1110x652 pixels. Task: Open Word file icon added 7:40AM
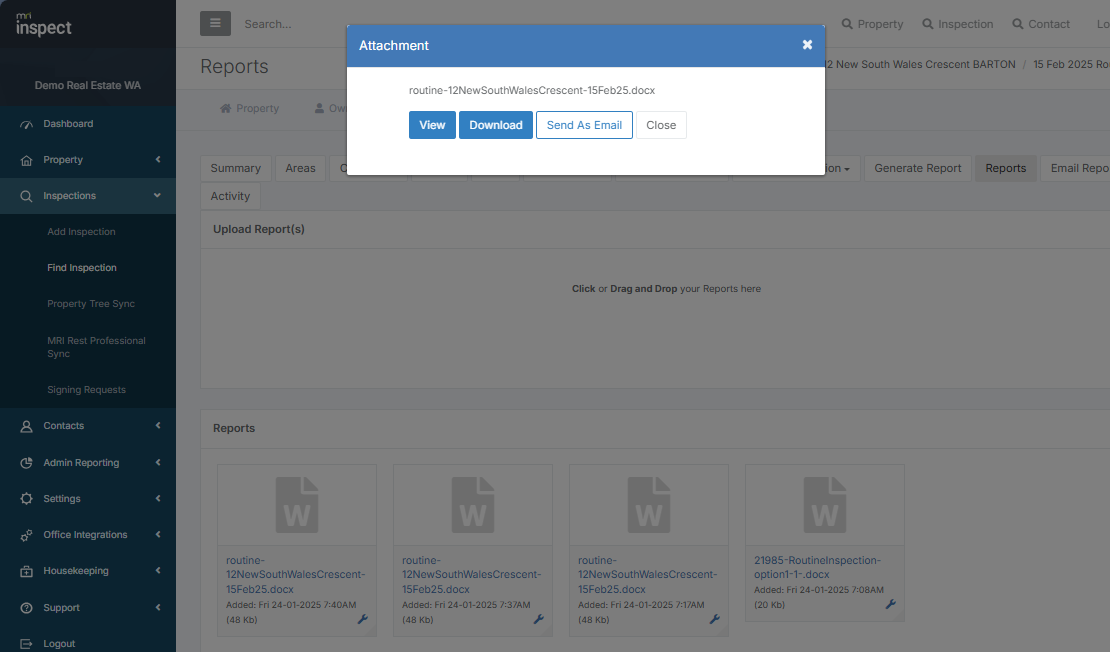click(297, 505)
